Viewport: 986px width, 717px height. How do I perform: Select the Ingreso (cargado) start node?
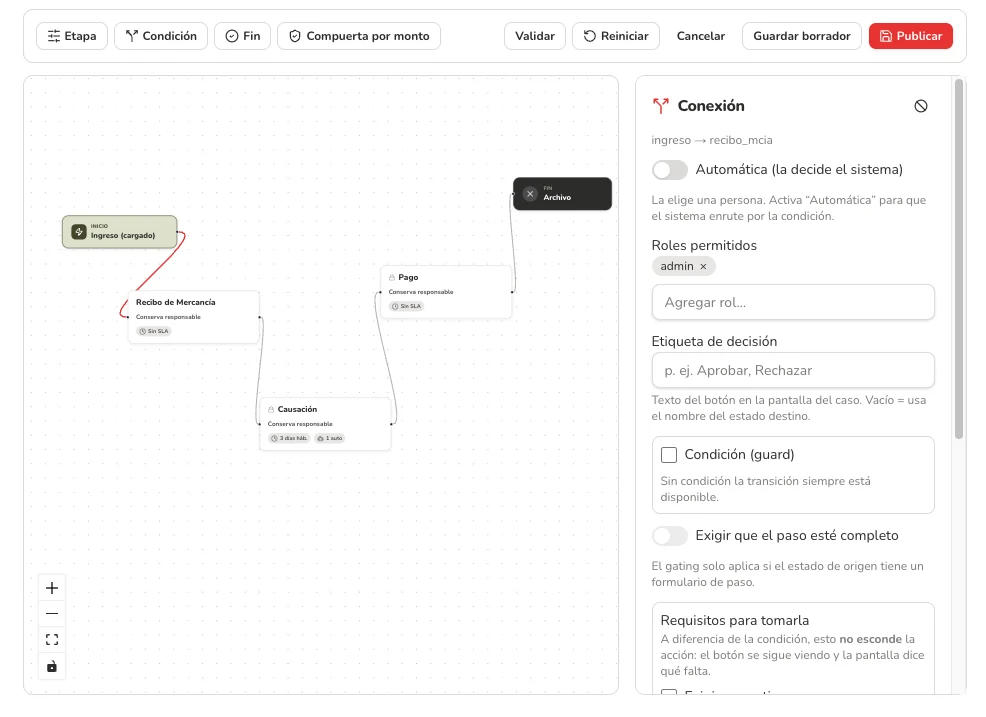pyautogui.click(x=119, y=231)
